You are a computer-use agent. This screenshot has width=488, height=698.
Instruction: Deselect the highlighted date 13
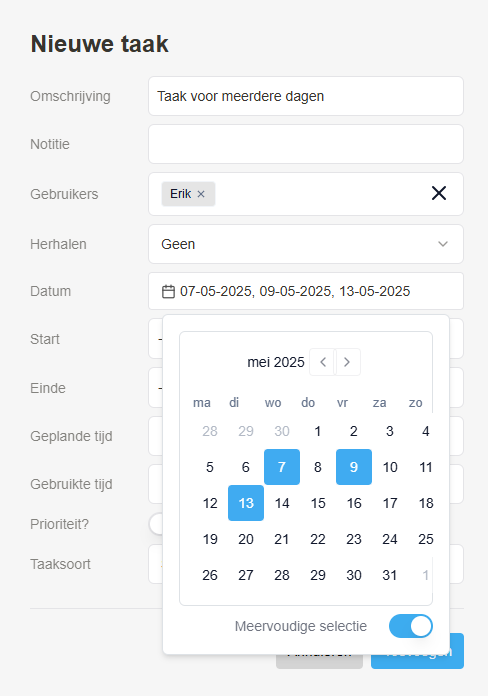pos(246,503)
